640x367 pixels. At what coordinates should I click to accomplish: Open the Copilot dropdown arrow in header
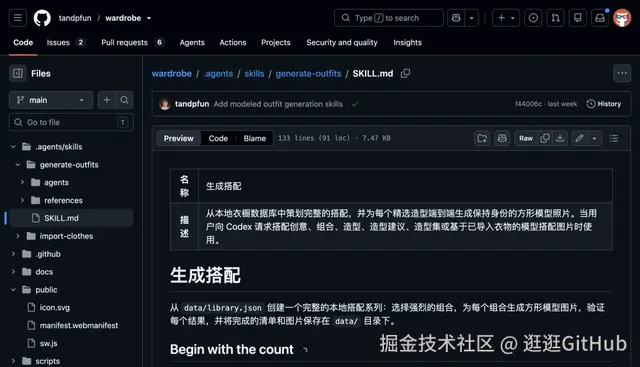[472, 18]
